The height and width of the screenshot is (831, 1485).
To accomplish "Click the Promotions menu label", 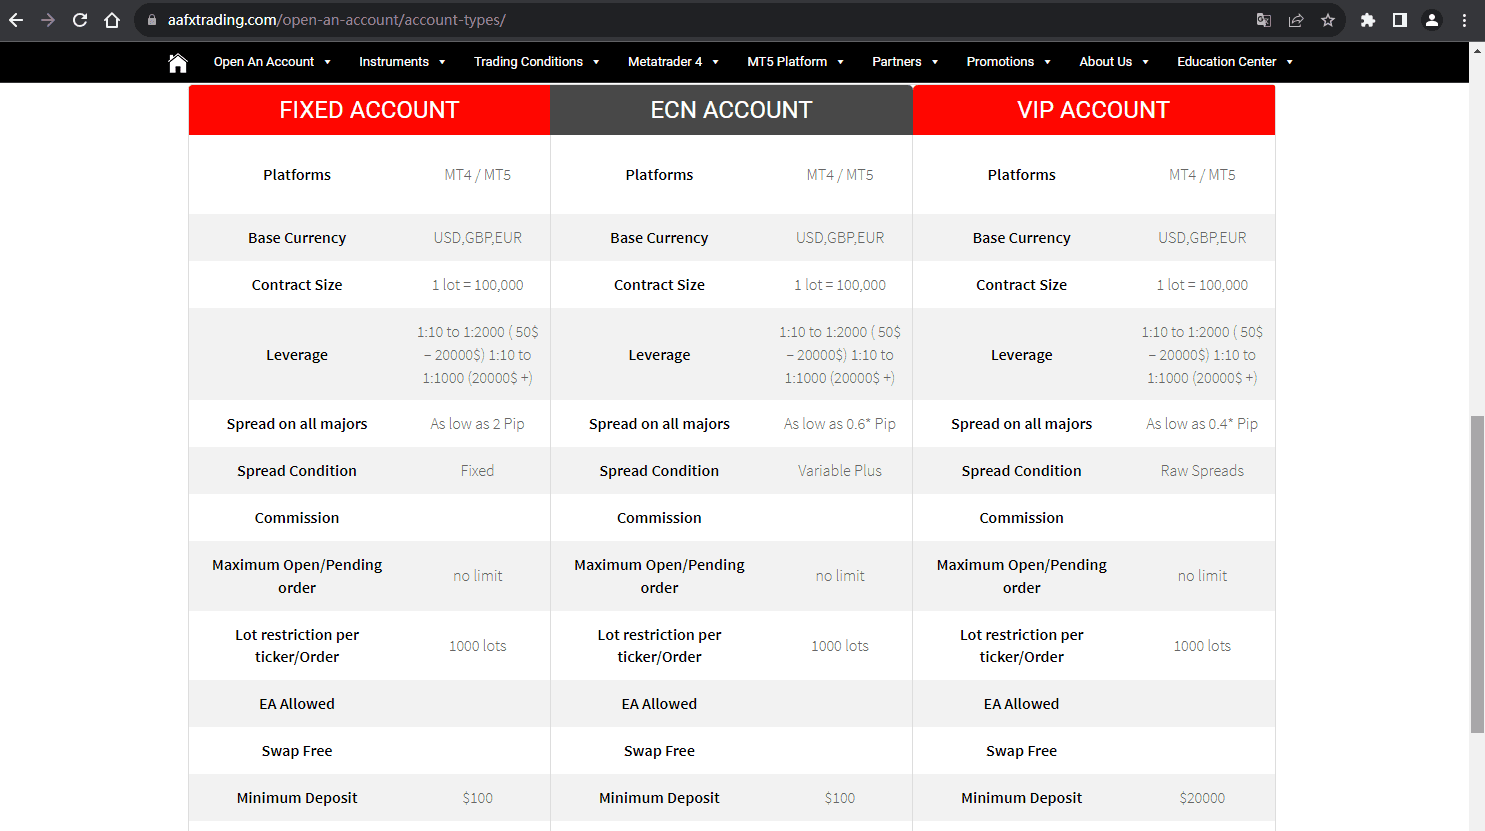I will pos(1000,62).
